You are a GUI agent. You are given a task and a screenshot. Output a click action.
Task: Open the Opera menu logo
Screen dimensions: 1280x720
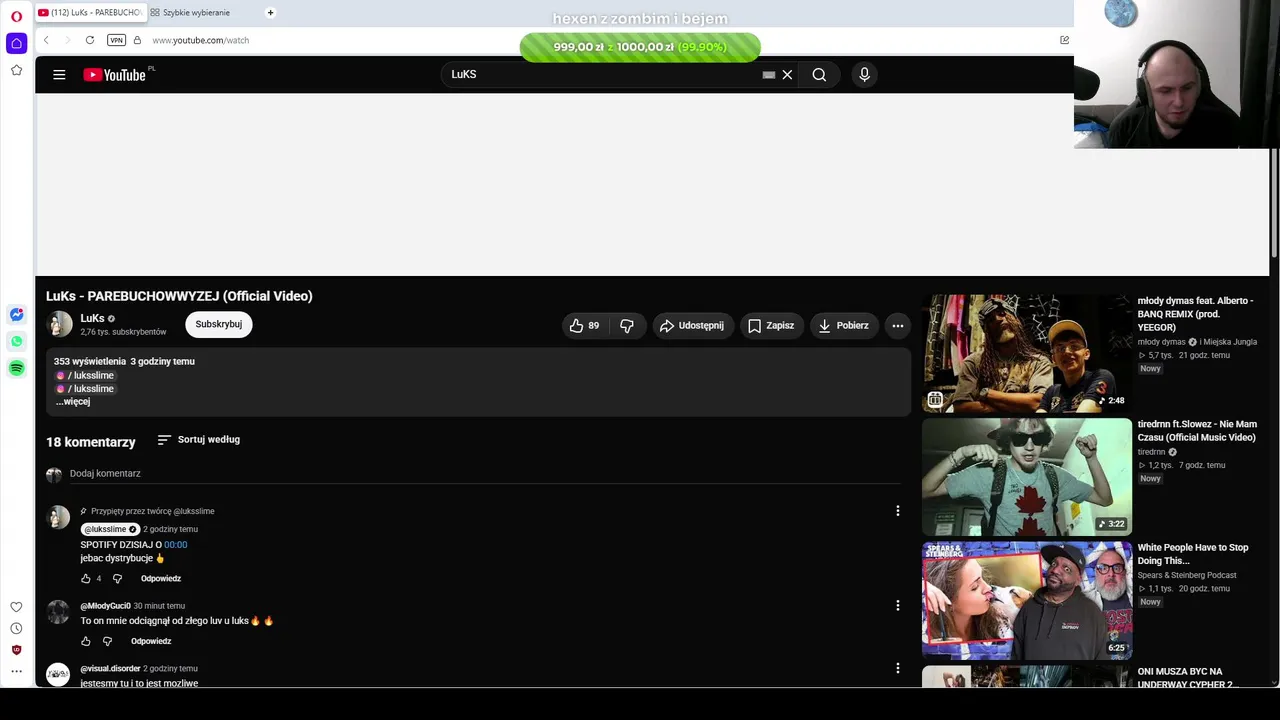pyautogui.click(x=16, y=16)
